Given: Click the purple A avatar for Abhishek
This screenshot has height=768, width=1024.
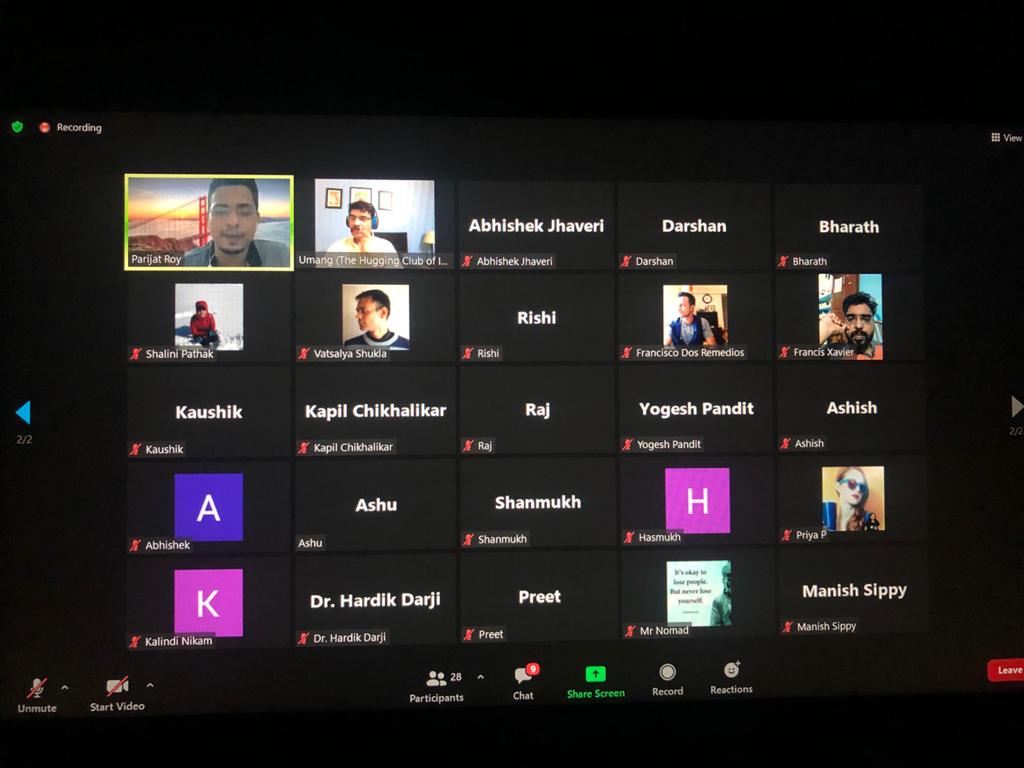Looking at the screenshot, I should pos(209,507).
